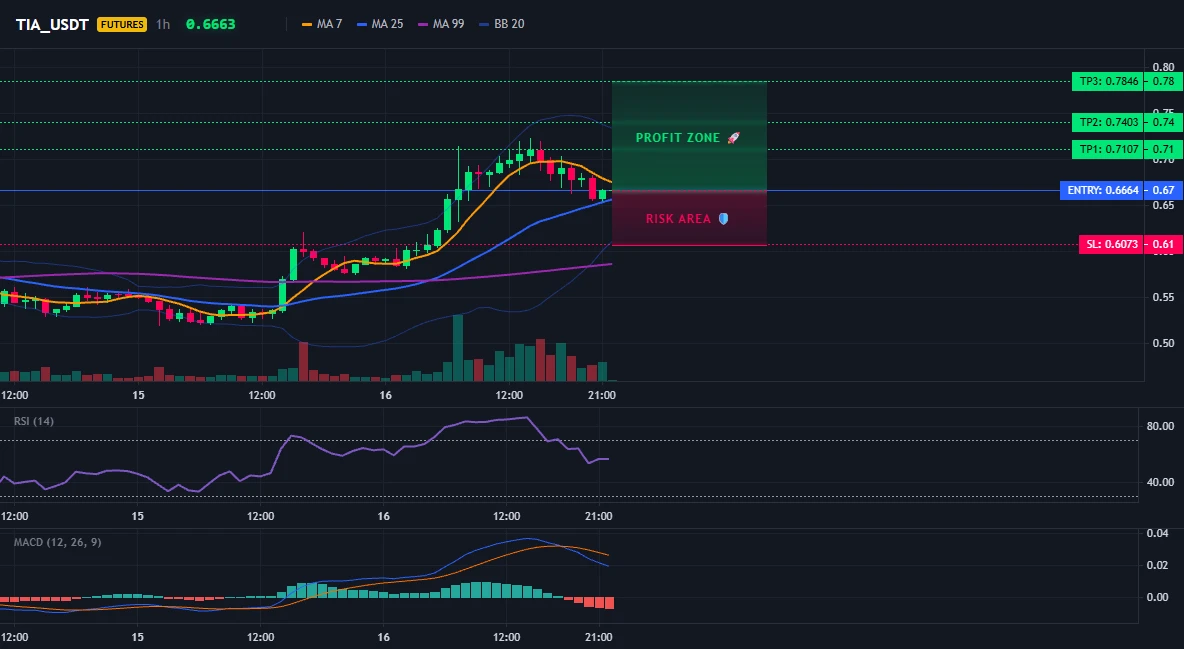The height and width of the screenshot is (649, 1184).
Task: Click the rocket icon beside PROFIT ZONE
Action: coord(733,138)
